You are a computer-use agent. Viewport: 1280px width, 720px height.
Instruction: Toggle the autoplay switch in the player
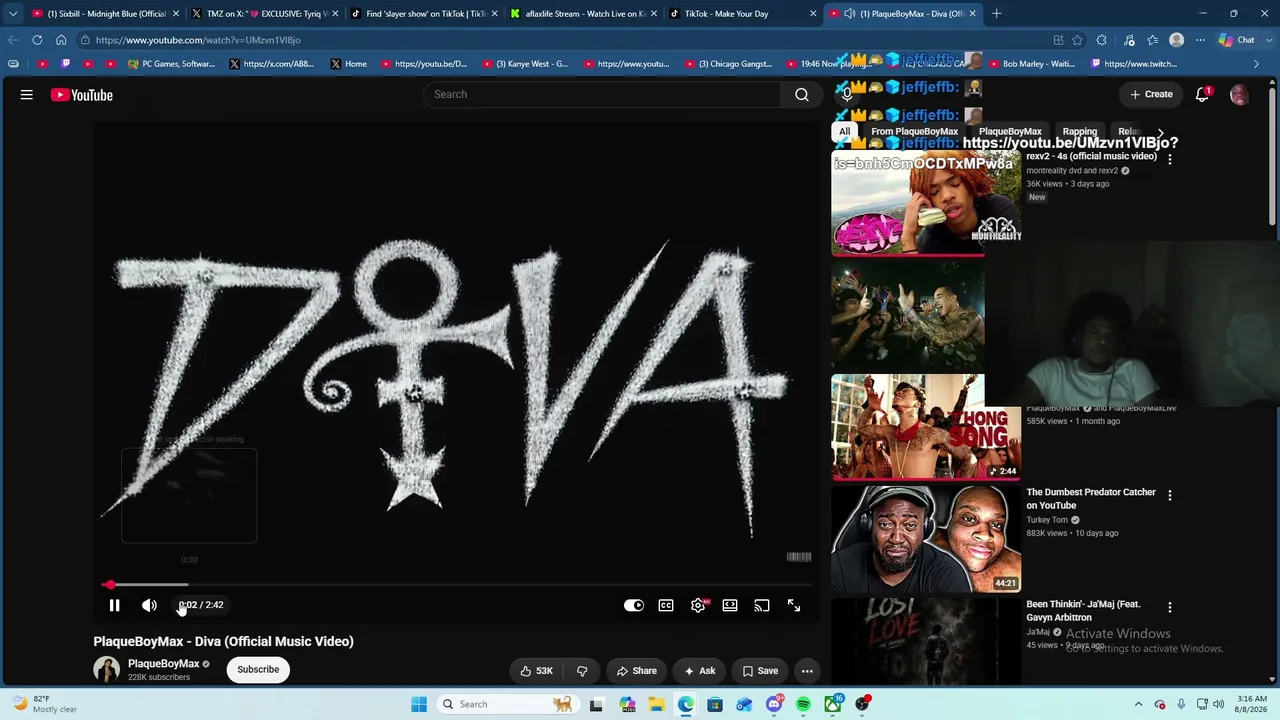point(634,605)
